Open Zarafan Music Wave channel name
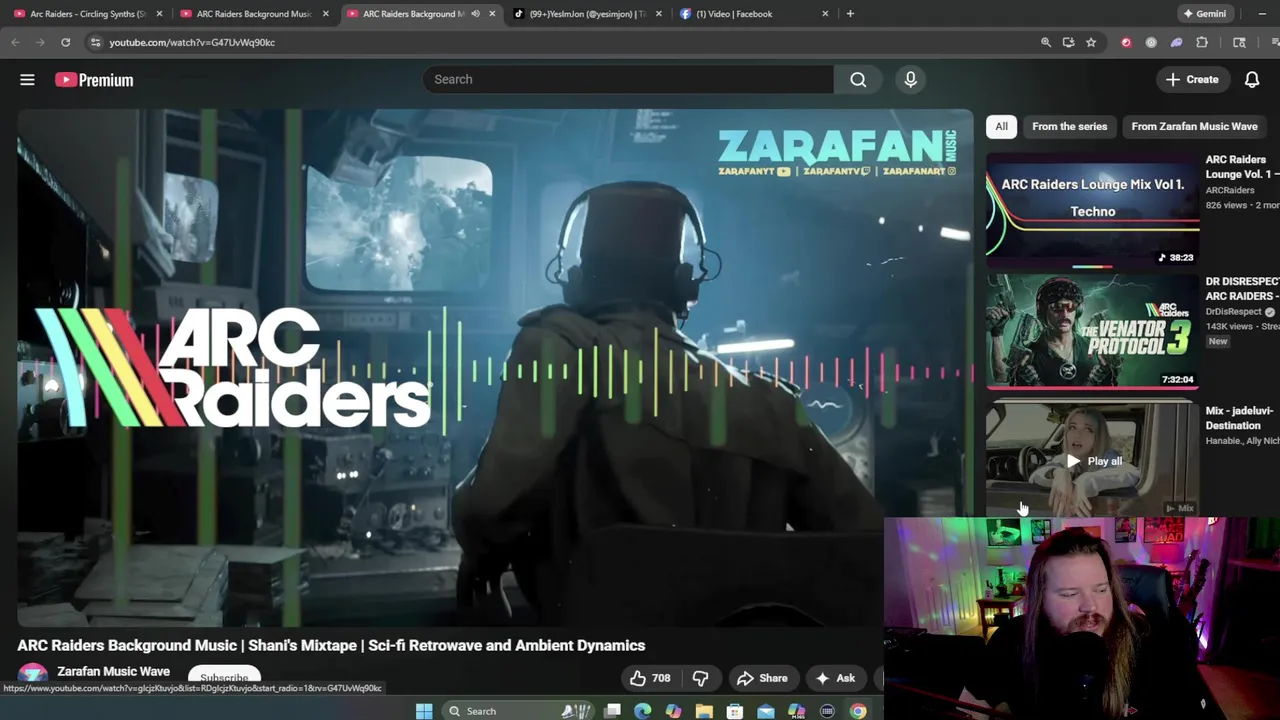This screenshot has height=720, width=1280. [x=113, y=672]
